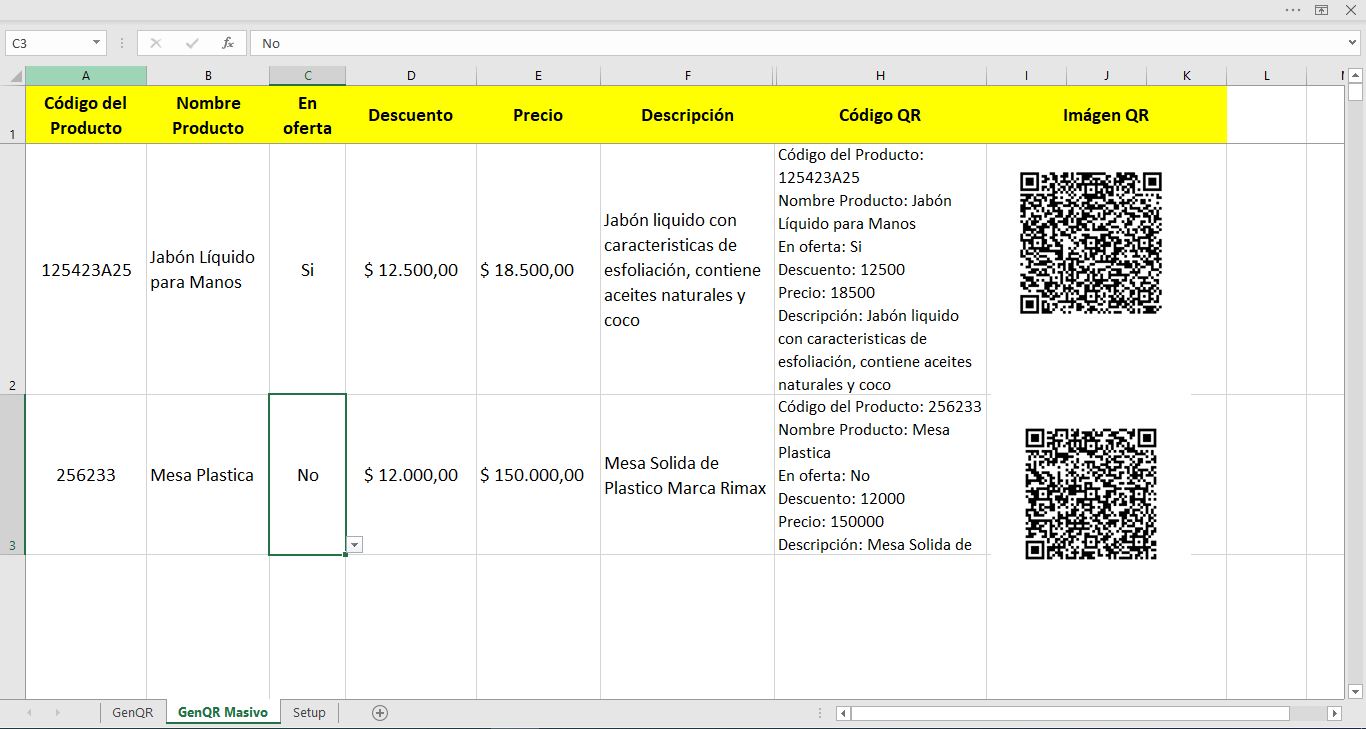Image resolution: width=1366 pixels, height=729 pixels.
Task: Click vertical scrollbar up arrow
Action: 1355,74
